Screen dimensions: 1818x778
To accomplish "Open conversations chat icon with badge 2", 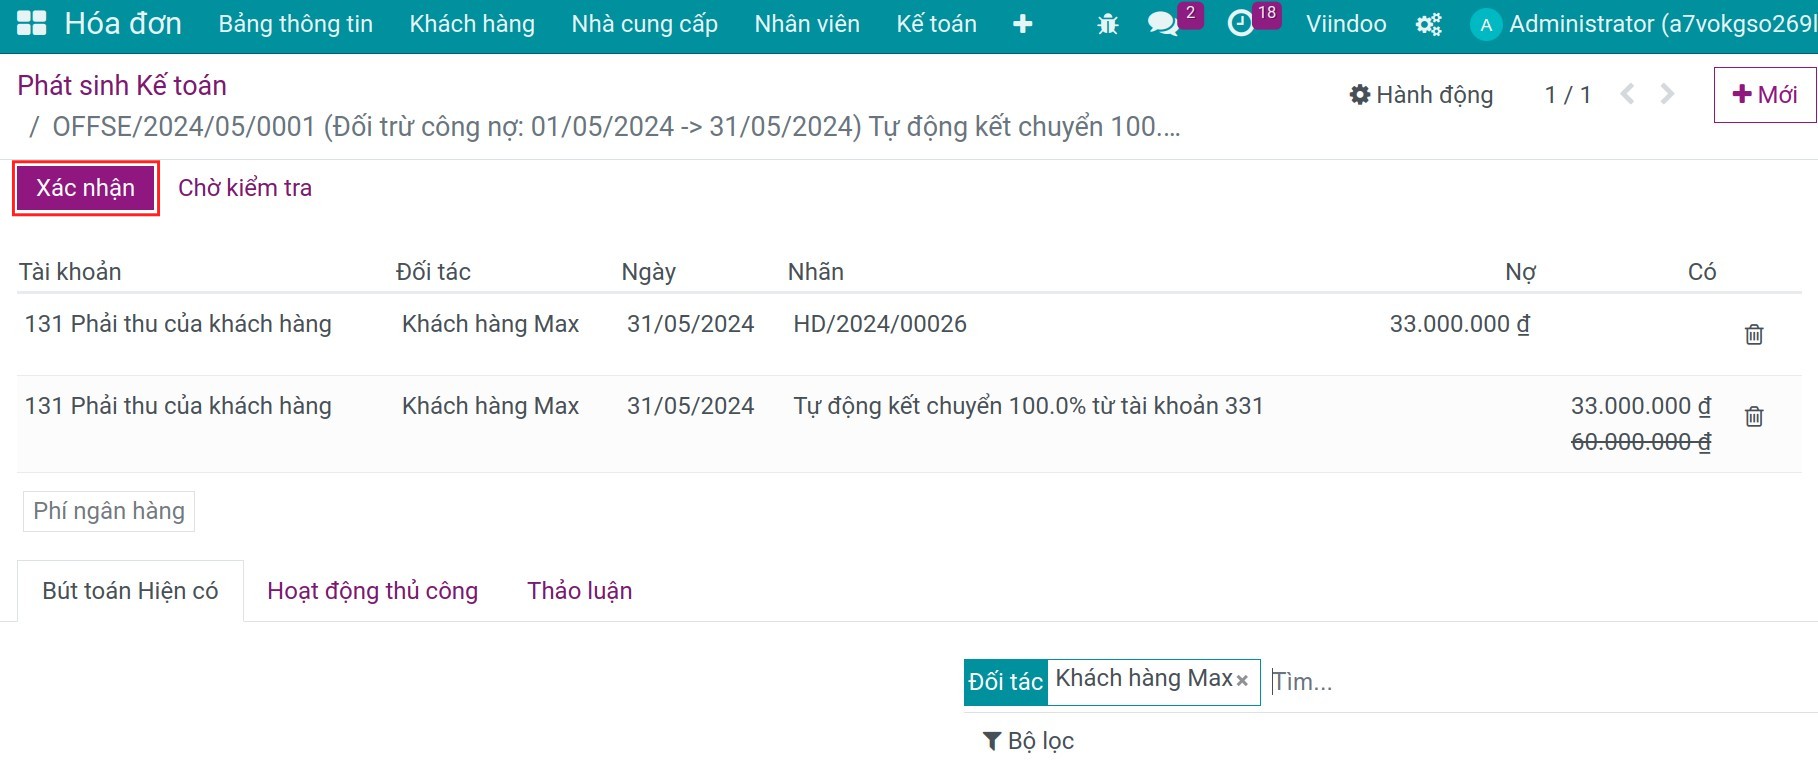I will pyautogui.click(x=1163, y=24).
